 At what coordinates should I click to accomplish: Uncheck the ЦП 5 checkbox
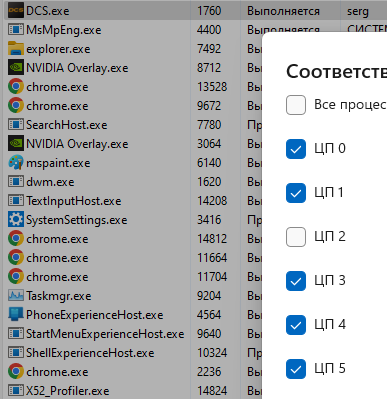[x=296, y=369]
